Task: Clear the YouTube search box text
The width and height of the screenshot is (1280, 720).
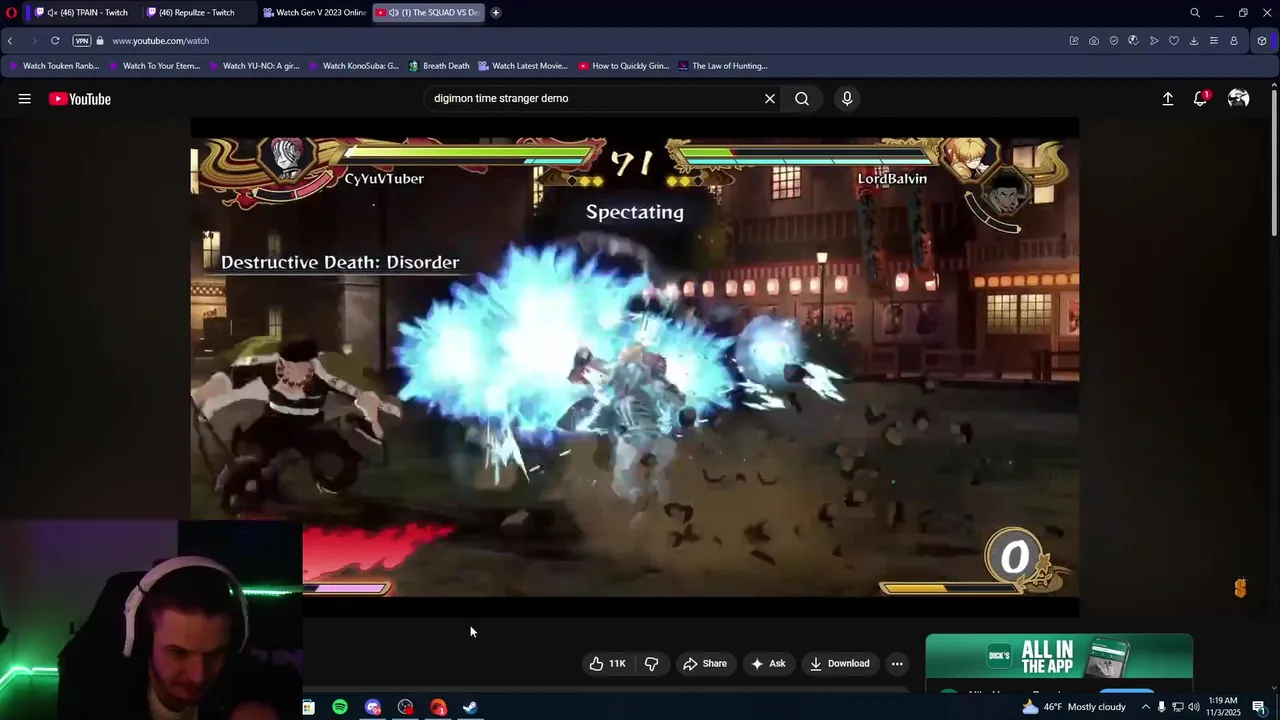Action: (770, 99)
